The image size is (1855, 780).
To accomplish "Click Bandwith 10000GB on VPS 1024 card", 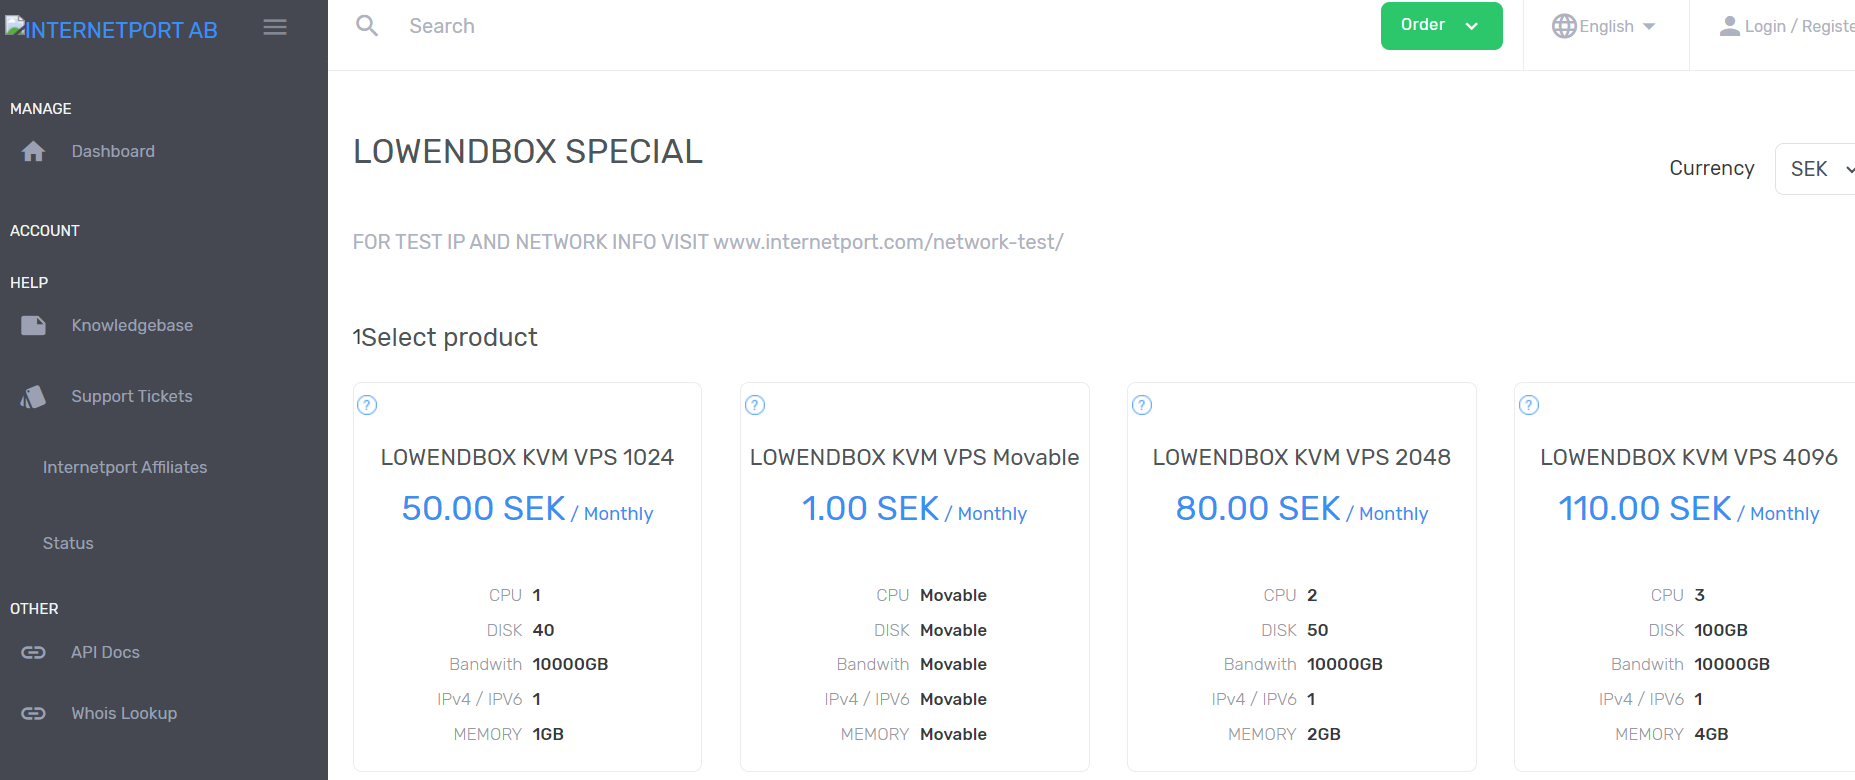I will (529, 664).
